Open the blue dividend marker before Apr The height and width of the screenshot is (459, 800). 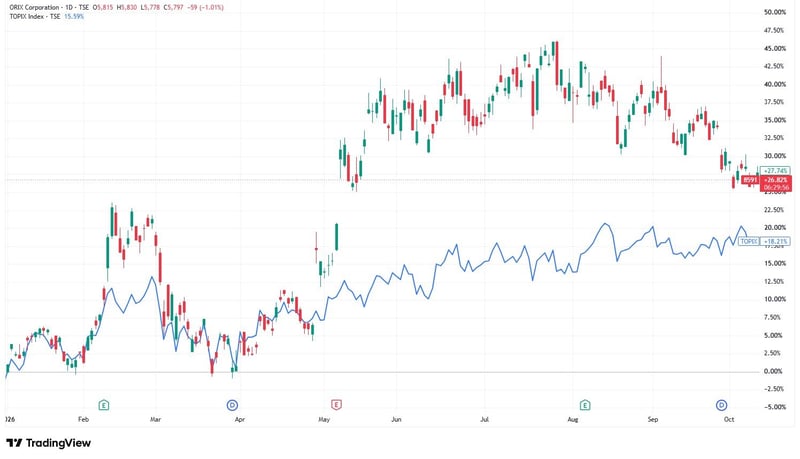pos(232,405)
